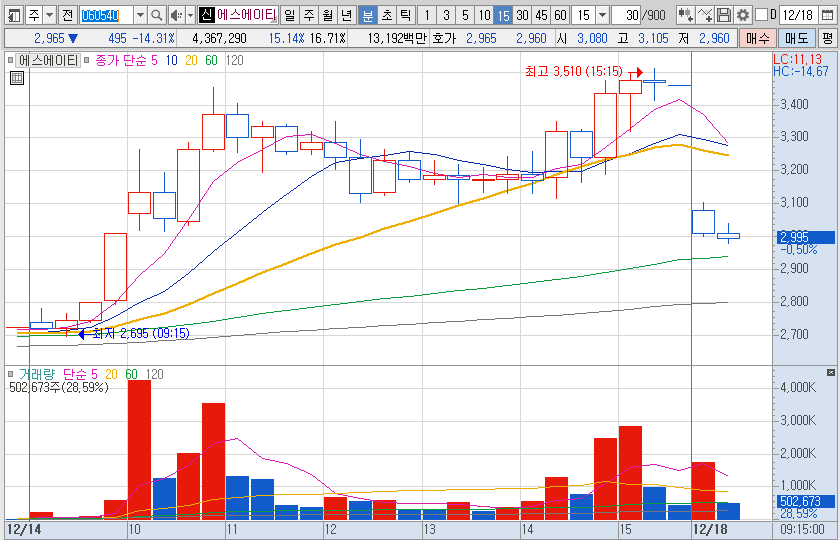Click the -14.31% change rate
This screenshot has height=540, width=840.
pyautogui.click(x=154, y=39)
